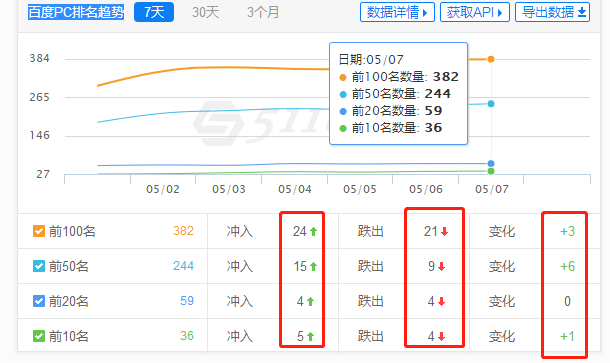Image resolution: width=610 pixels, height=363 pixels.
Task: Click the up arrow next to 5
Action: tap(310, 337)
